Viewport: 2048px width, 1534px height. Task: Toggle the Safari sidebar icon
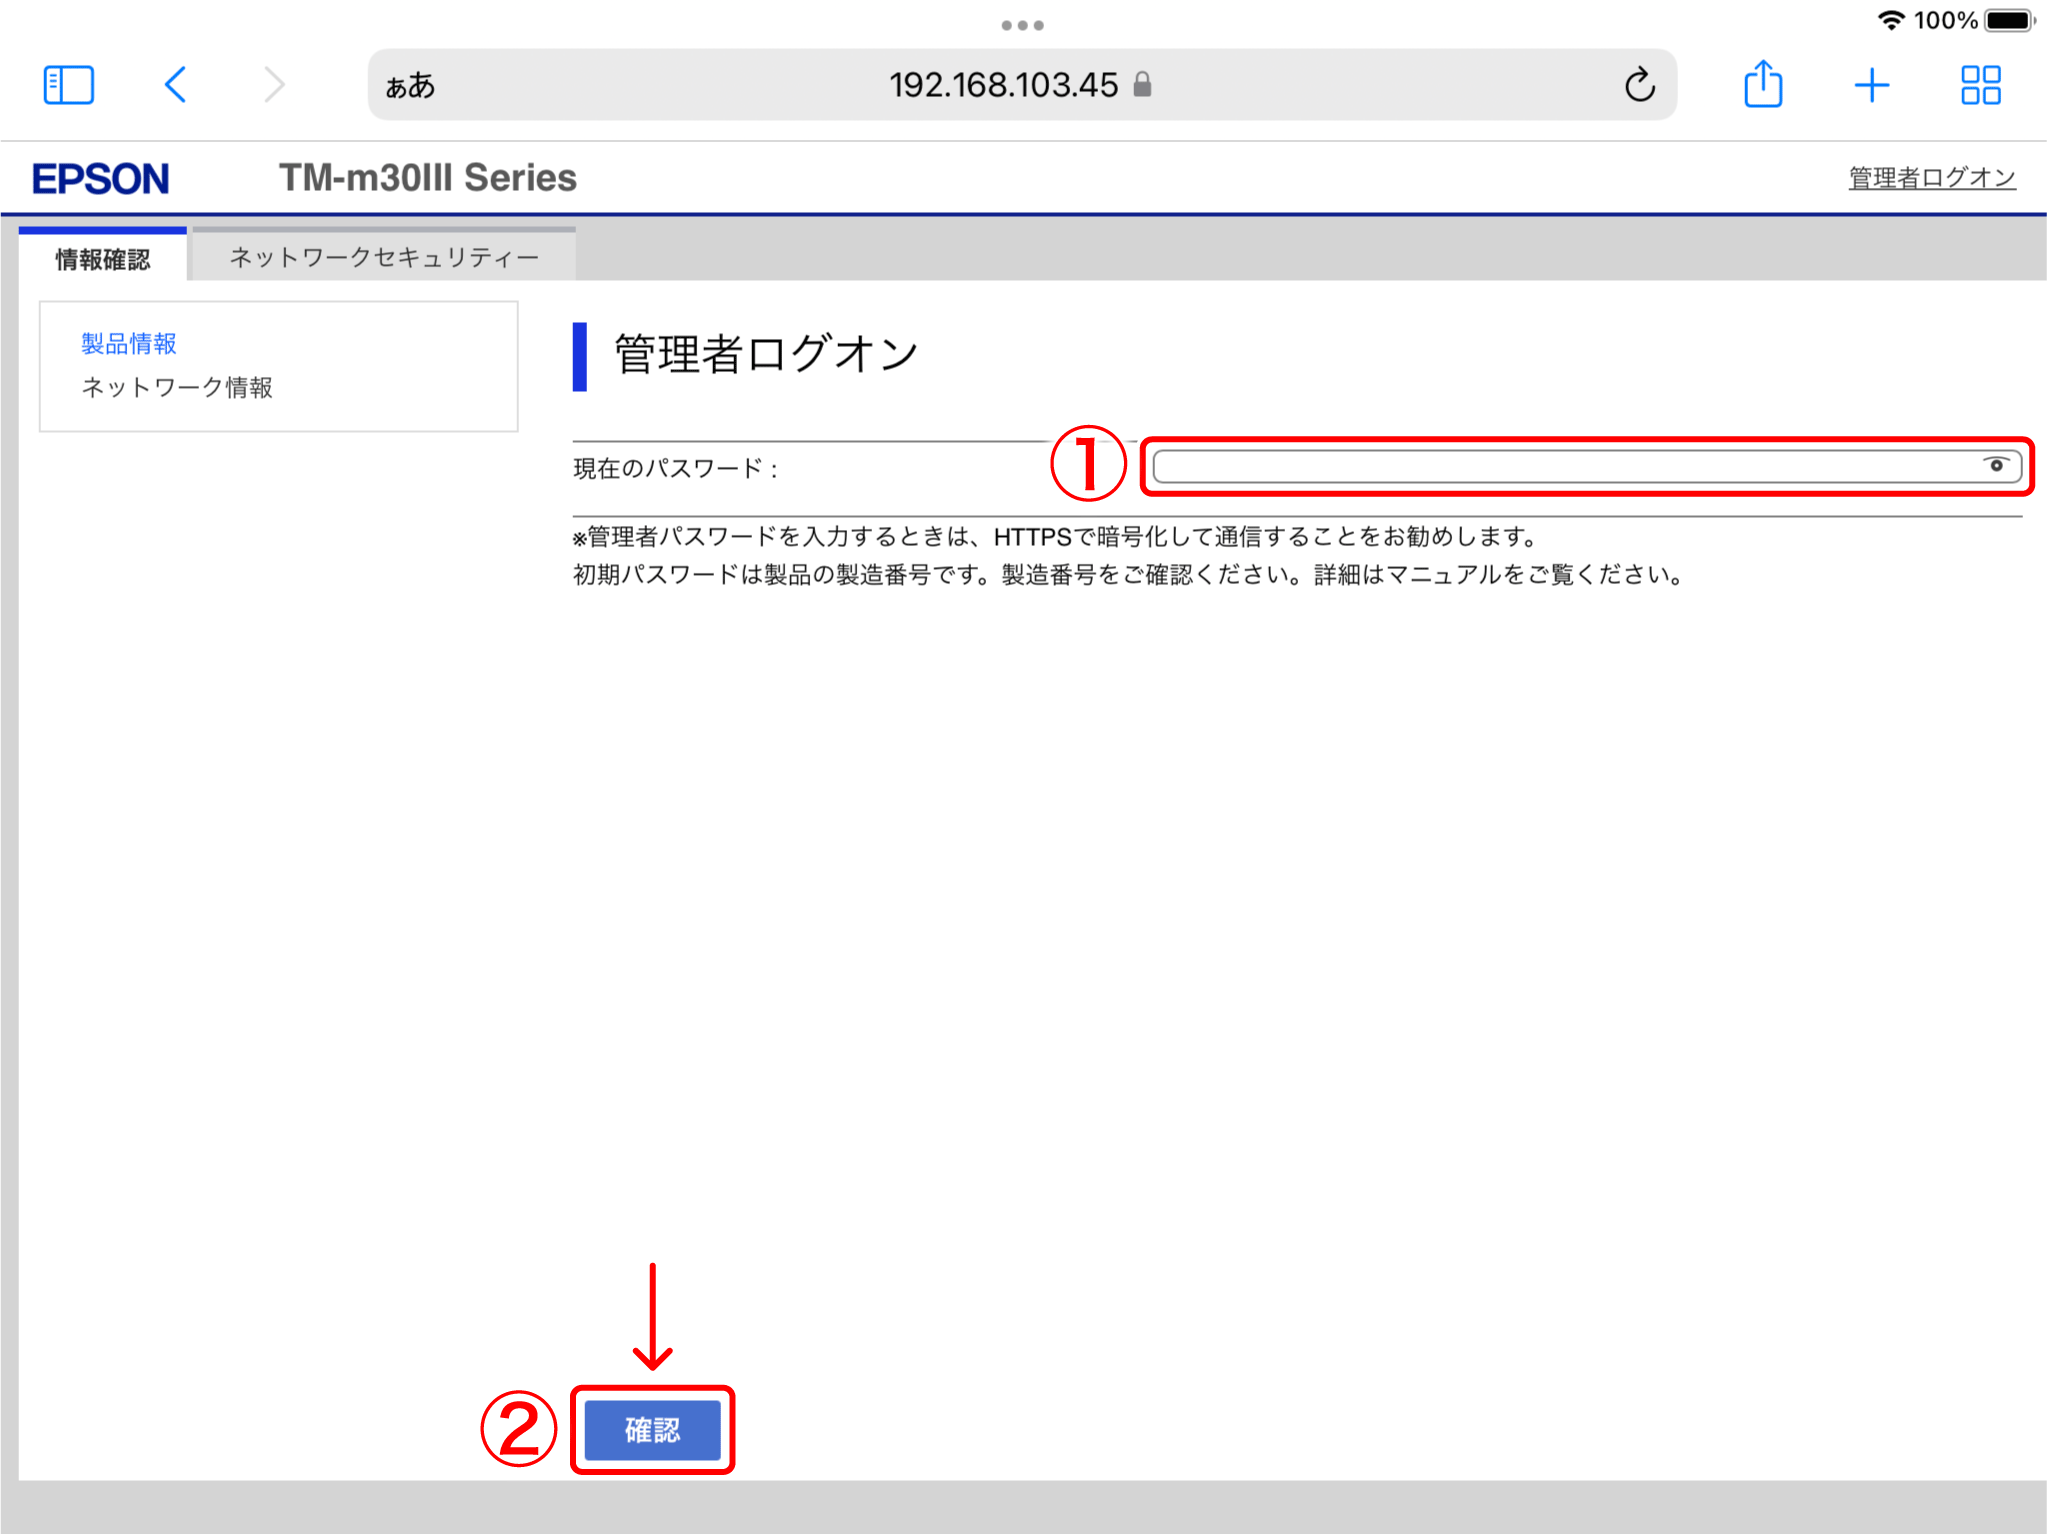click(x=69, y=85)
